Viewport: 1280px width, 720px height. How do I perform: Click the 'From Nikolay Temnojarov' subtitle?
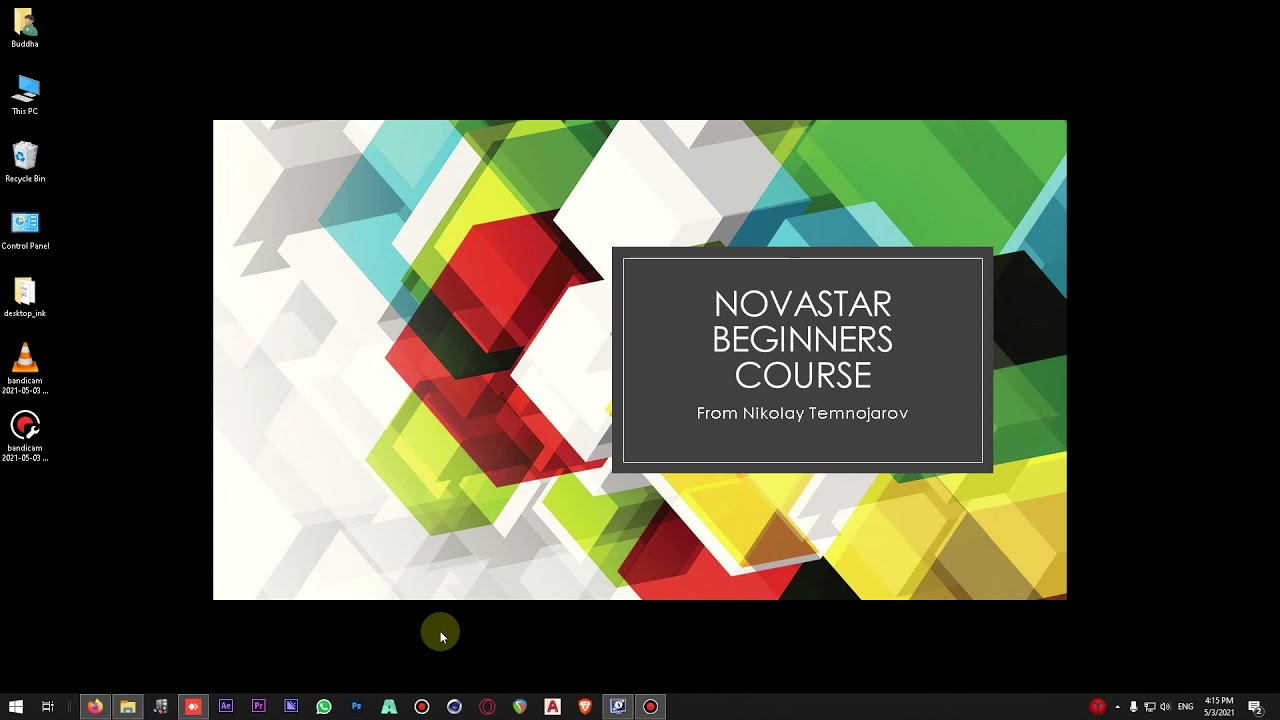[x=802, y=413]
